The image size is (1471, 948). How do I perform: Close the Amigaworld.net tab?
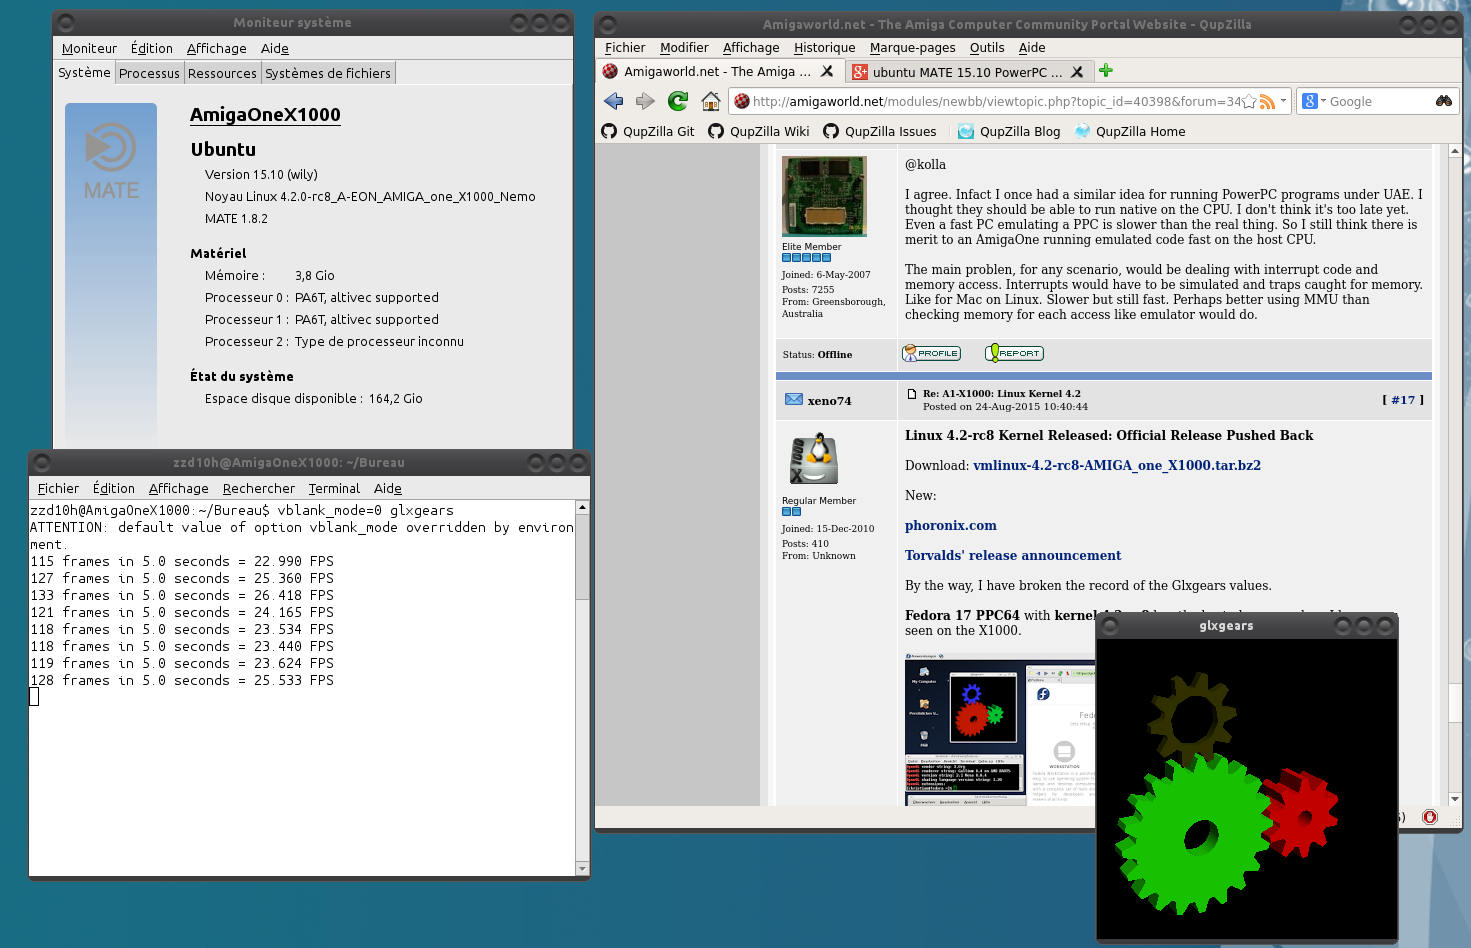(x=827, y=72)
